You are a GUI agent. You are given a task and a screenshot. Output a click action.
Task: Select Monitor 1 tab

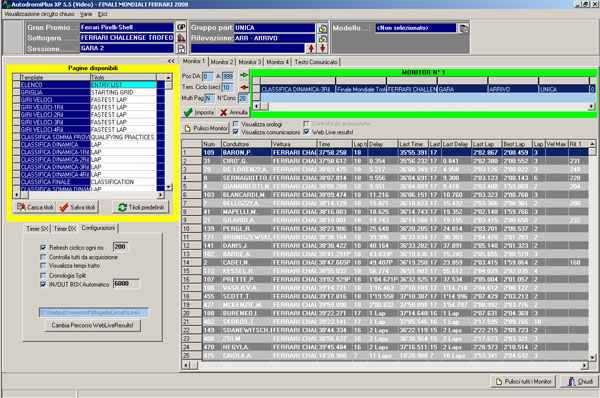click(x=194, y=61)
